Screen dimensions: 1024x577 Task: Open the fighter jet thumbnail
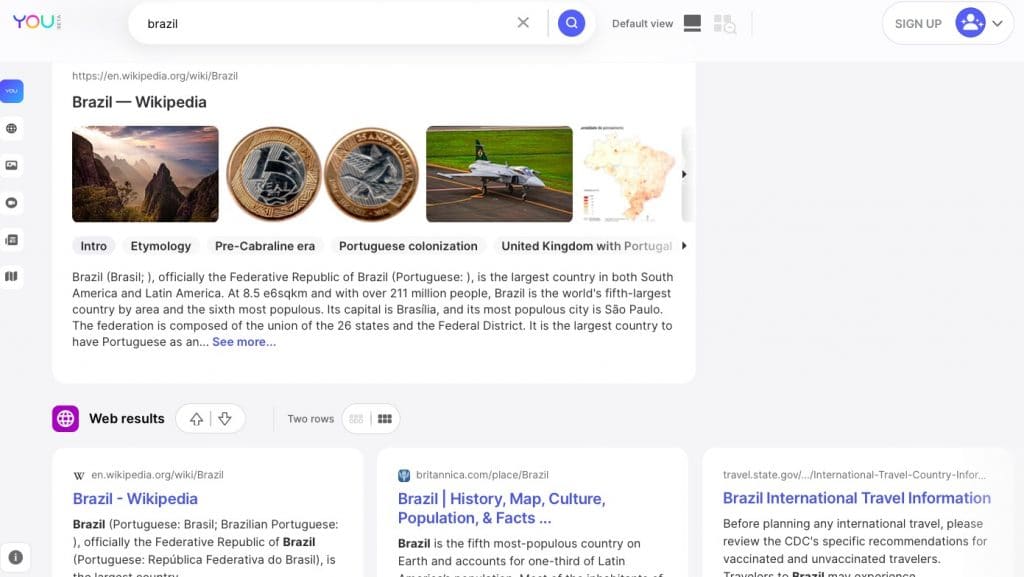point(500,174)
